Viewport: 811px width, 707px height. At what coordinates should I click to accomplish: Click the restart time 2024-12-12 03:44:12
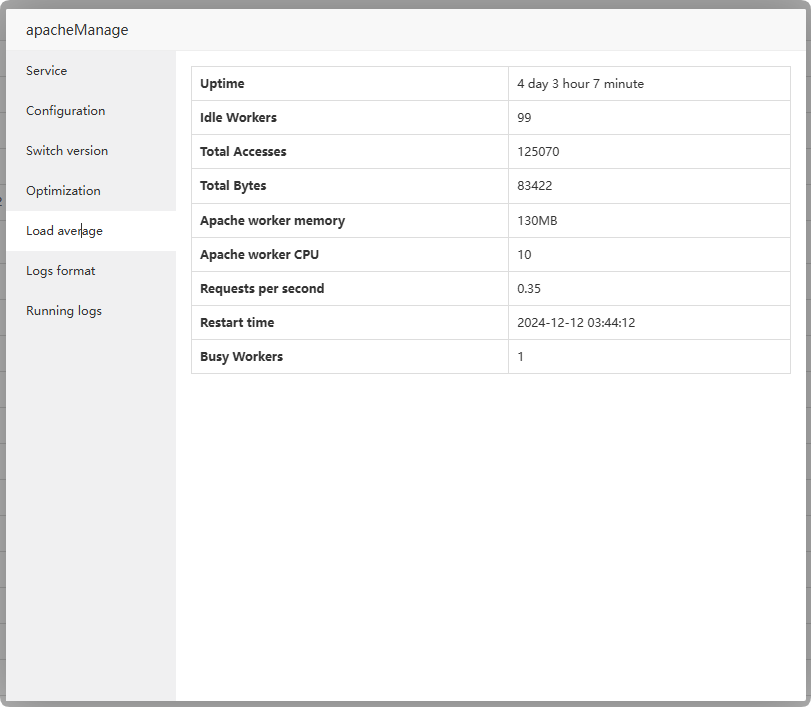coord(576,322)
